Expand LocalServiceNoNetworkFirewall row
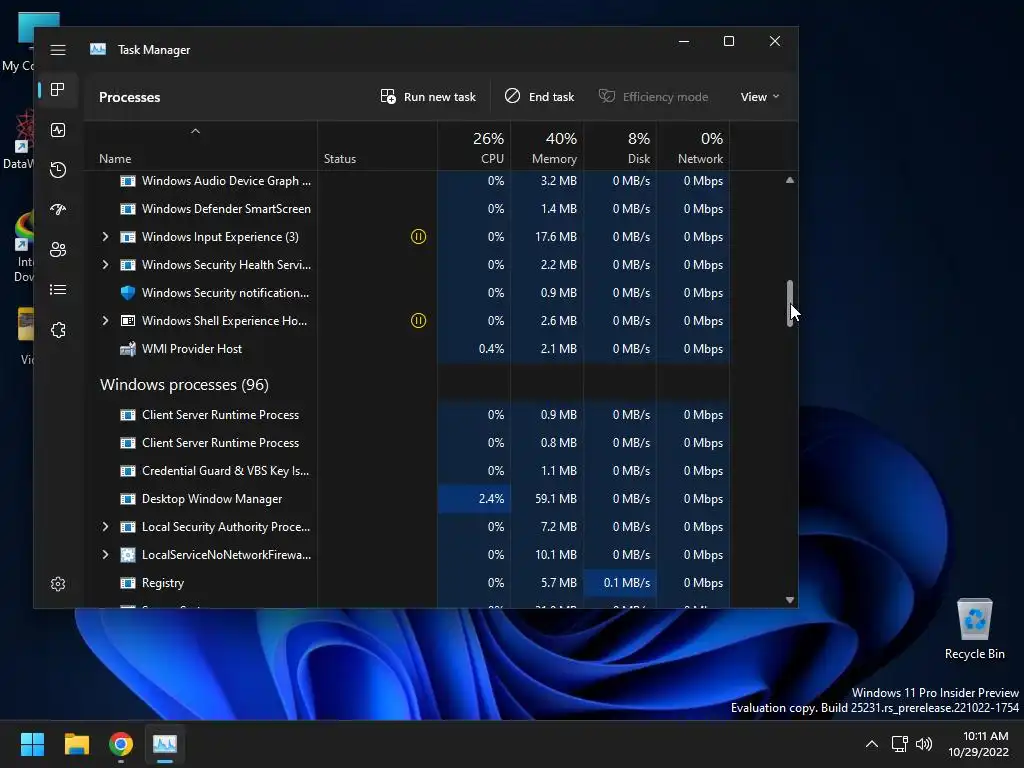The image size is (1024, 768). click(105, 555)
